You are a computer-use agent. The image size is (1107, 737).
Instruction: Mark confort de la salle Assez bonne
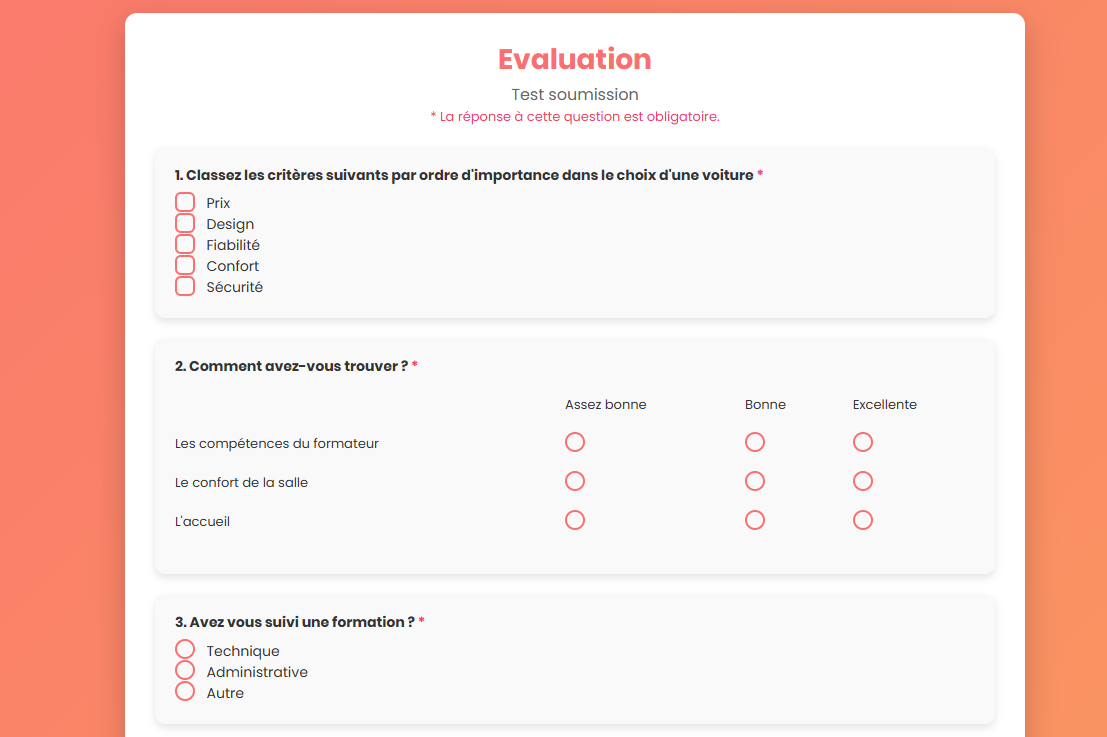click(x=575, y=481)
